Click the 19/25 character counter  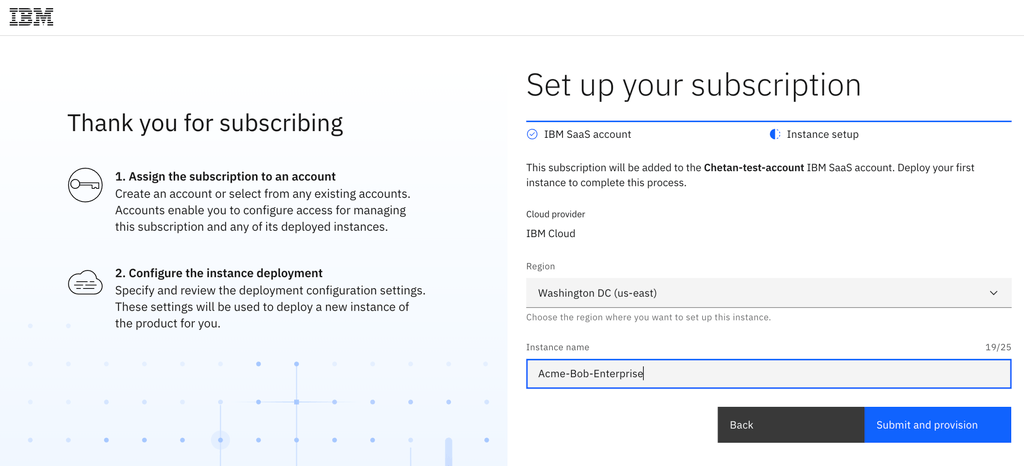(x=997, y=347)
